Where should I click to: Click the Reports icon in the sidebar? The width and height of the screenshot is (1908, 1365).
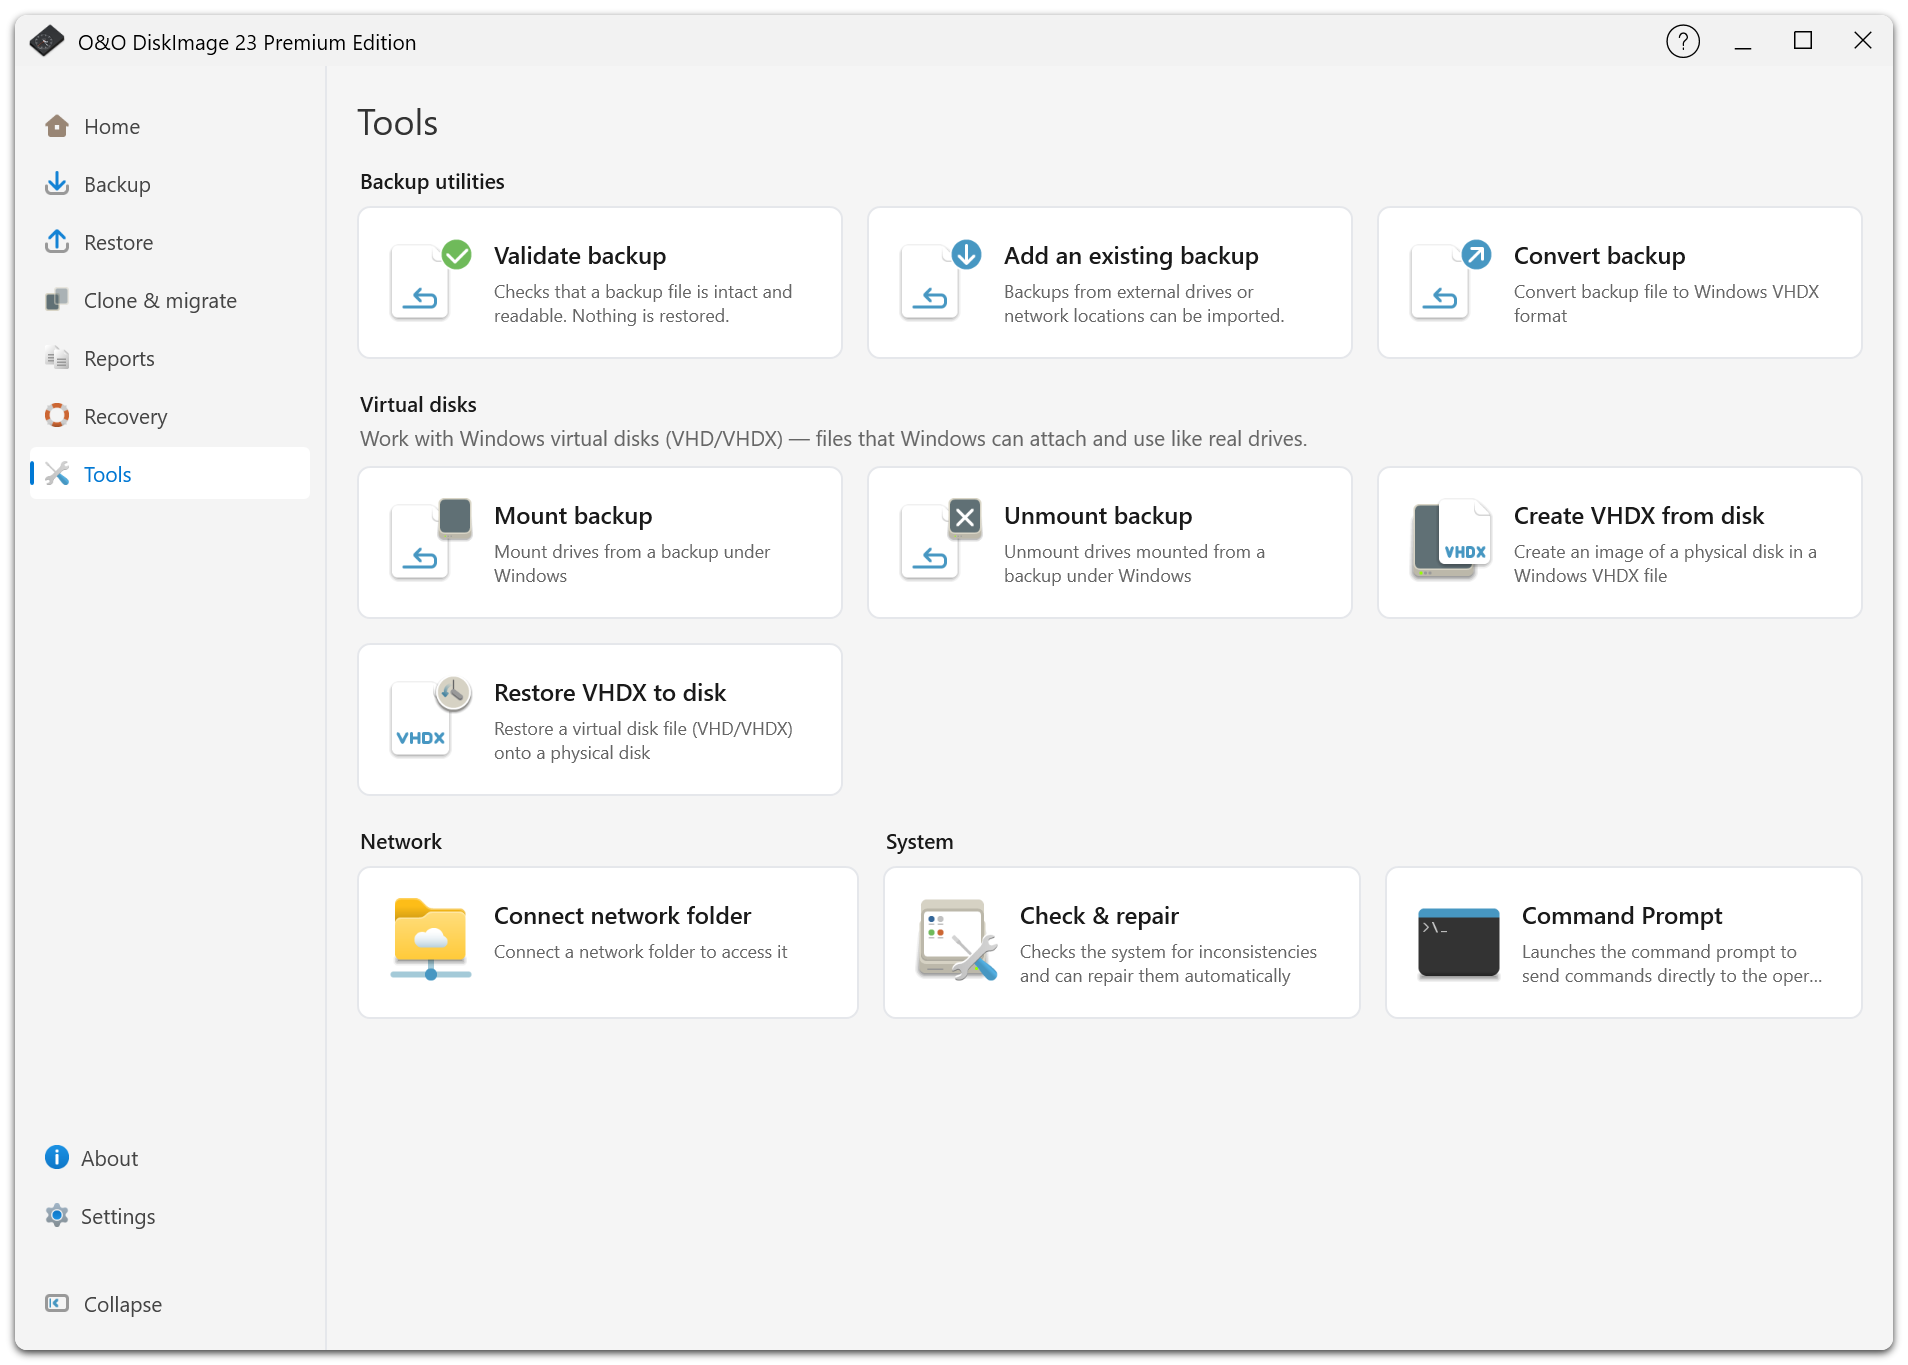coord(57,358)
